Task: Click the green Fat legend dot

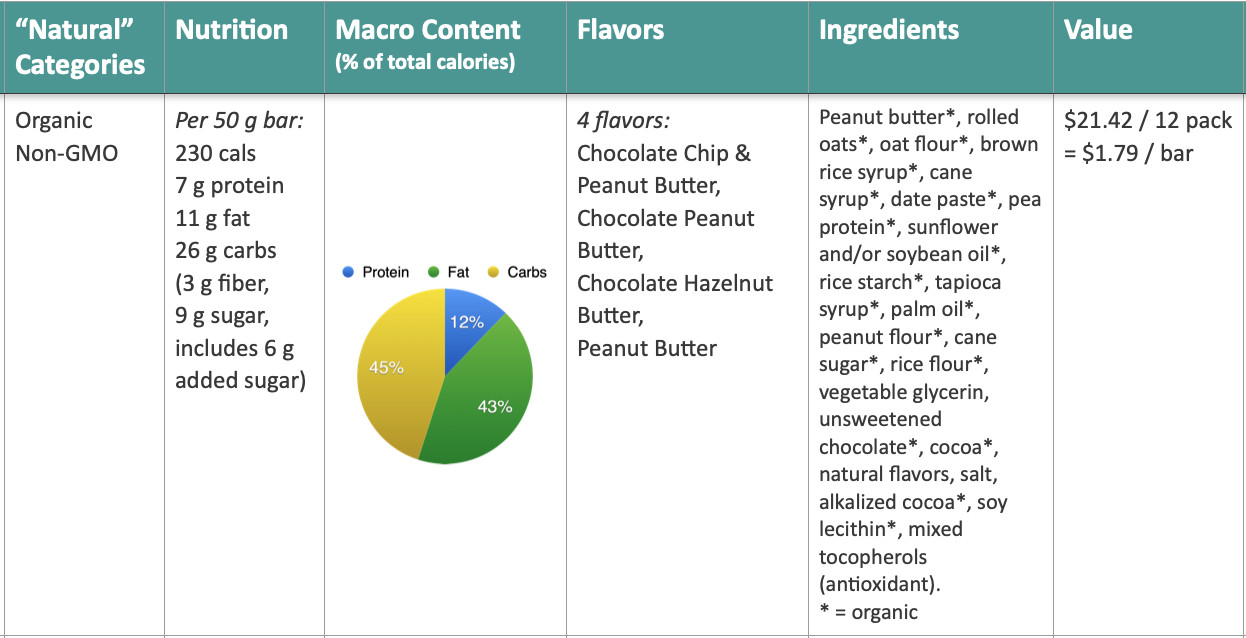Action: (x=433, y=272)
